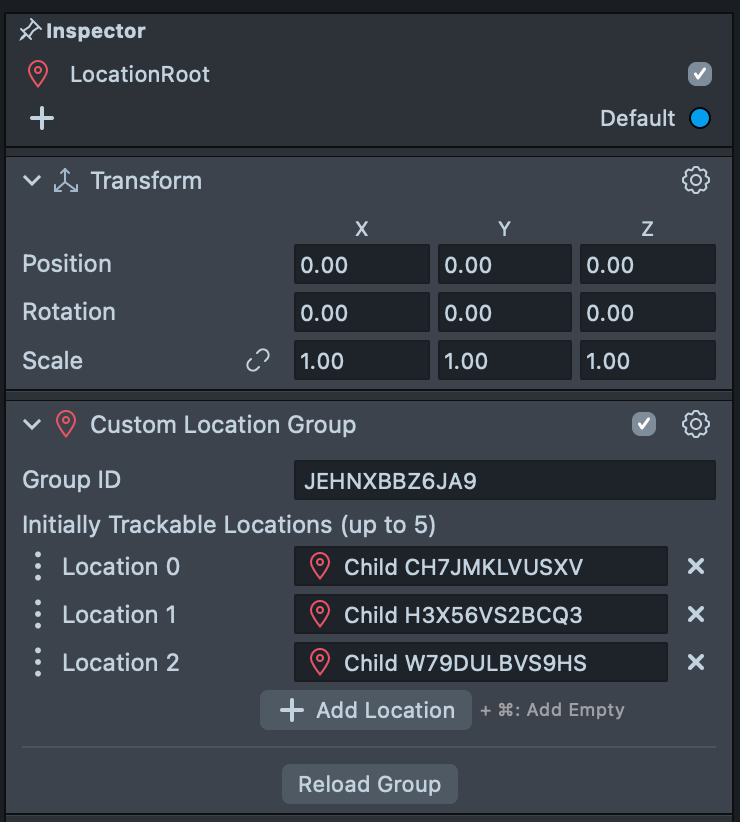Click the Location 2 drag handle dots
The height and width of the screenshot is (822, 740).
38,662
